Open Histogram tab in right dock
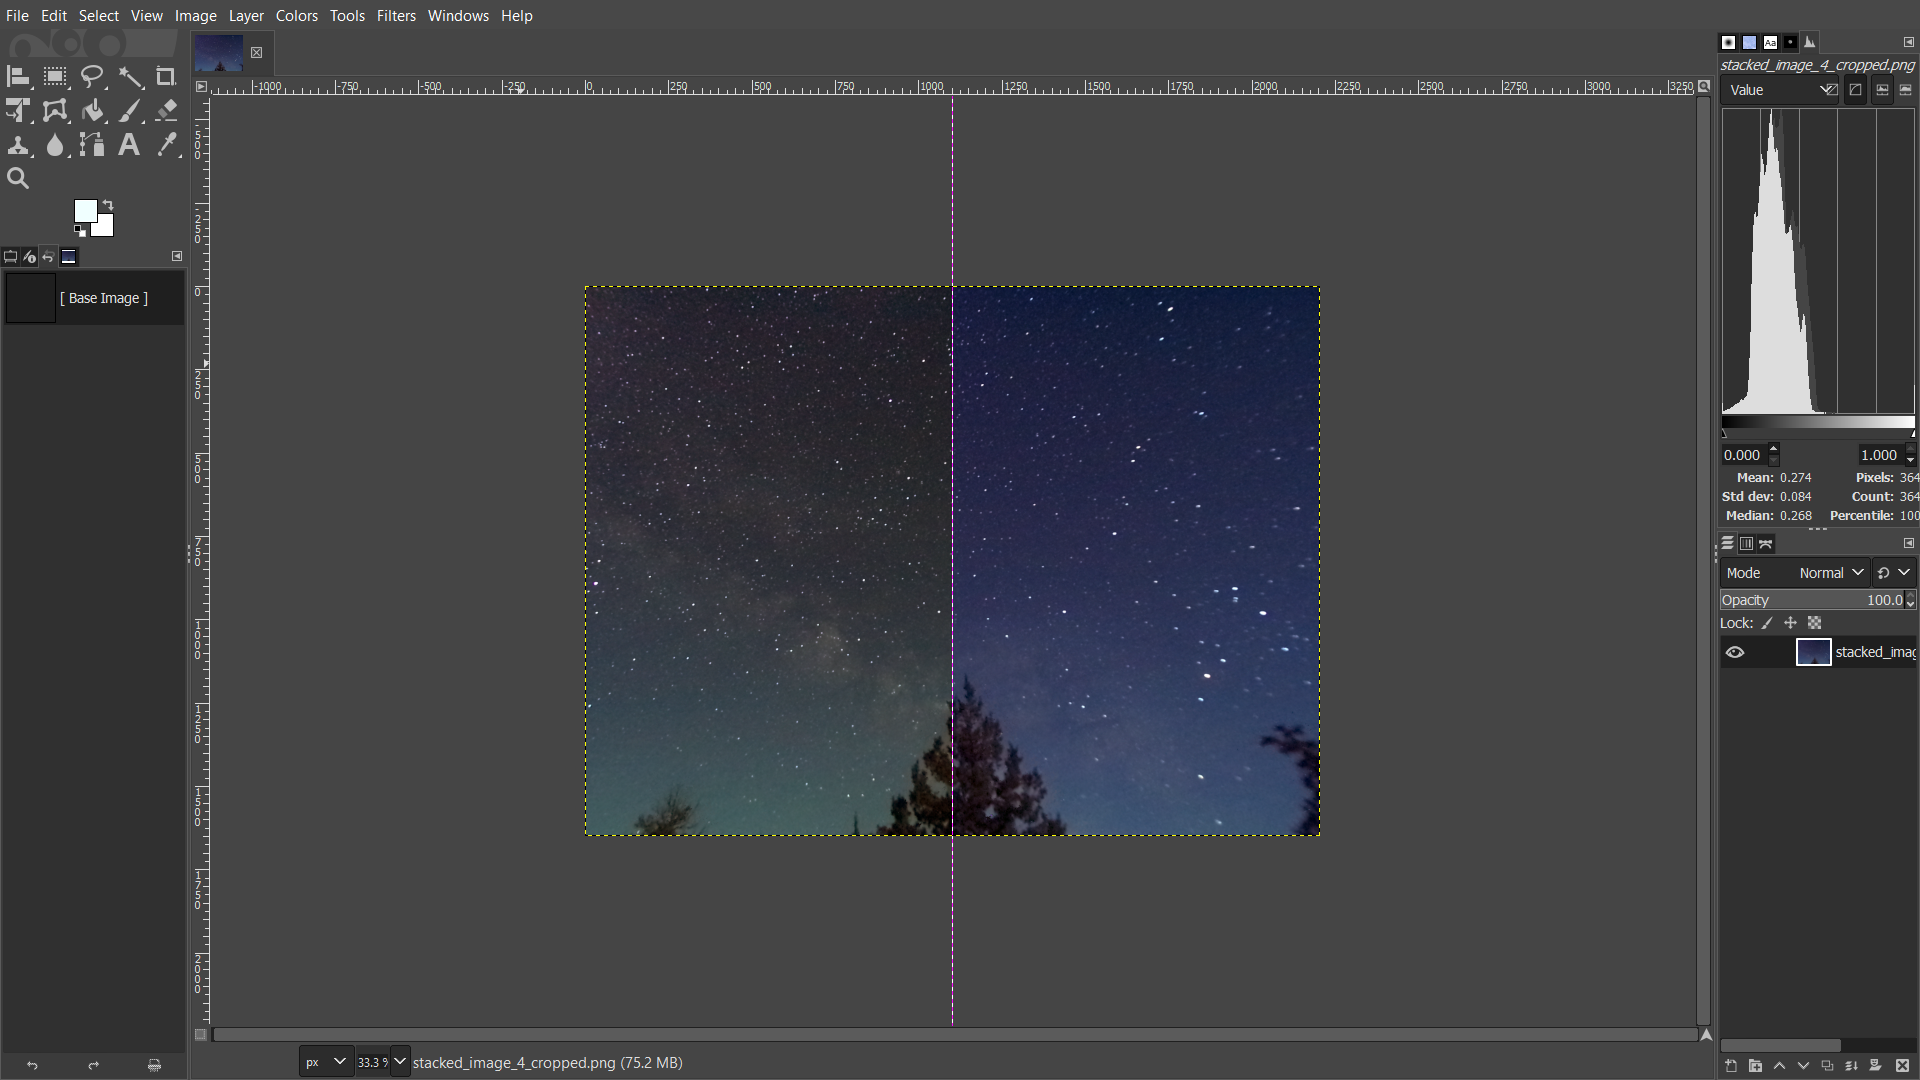This screenshot has height=1080, width=1920. click(1811, 42)
